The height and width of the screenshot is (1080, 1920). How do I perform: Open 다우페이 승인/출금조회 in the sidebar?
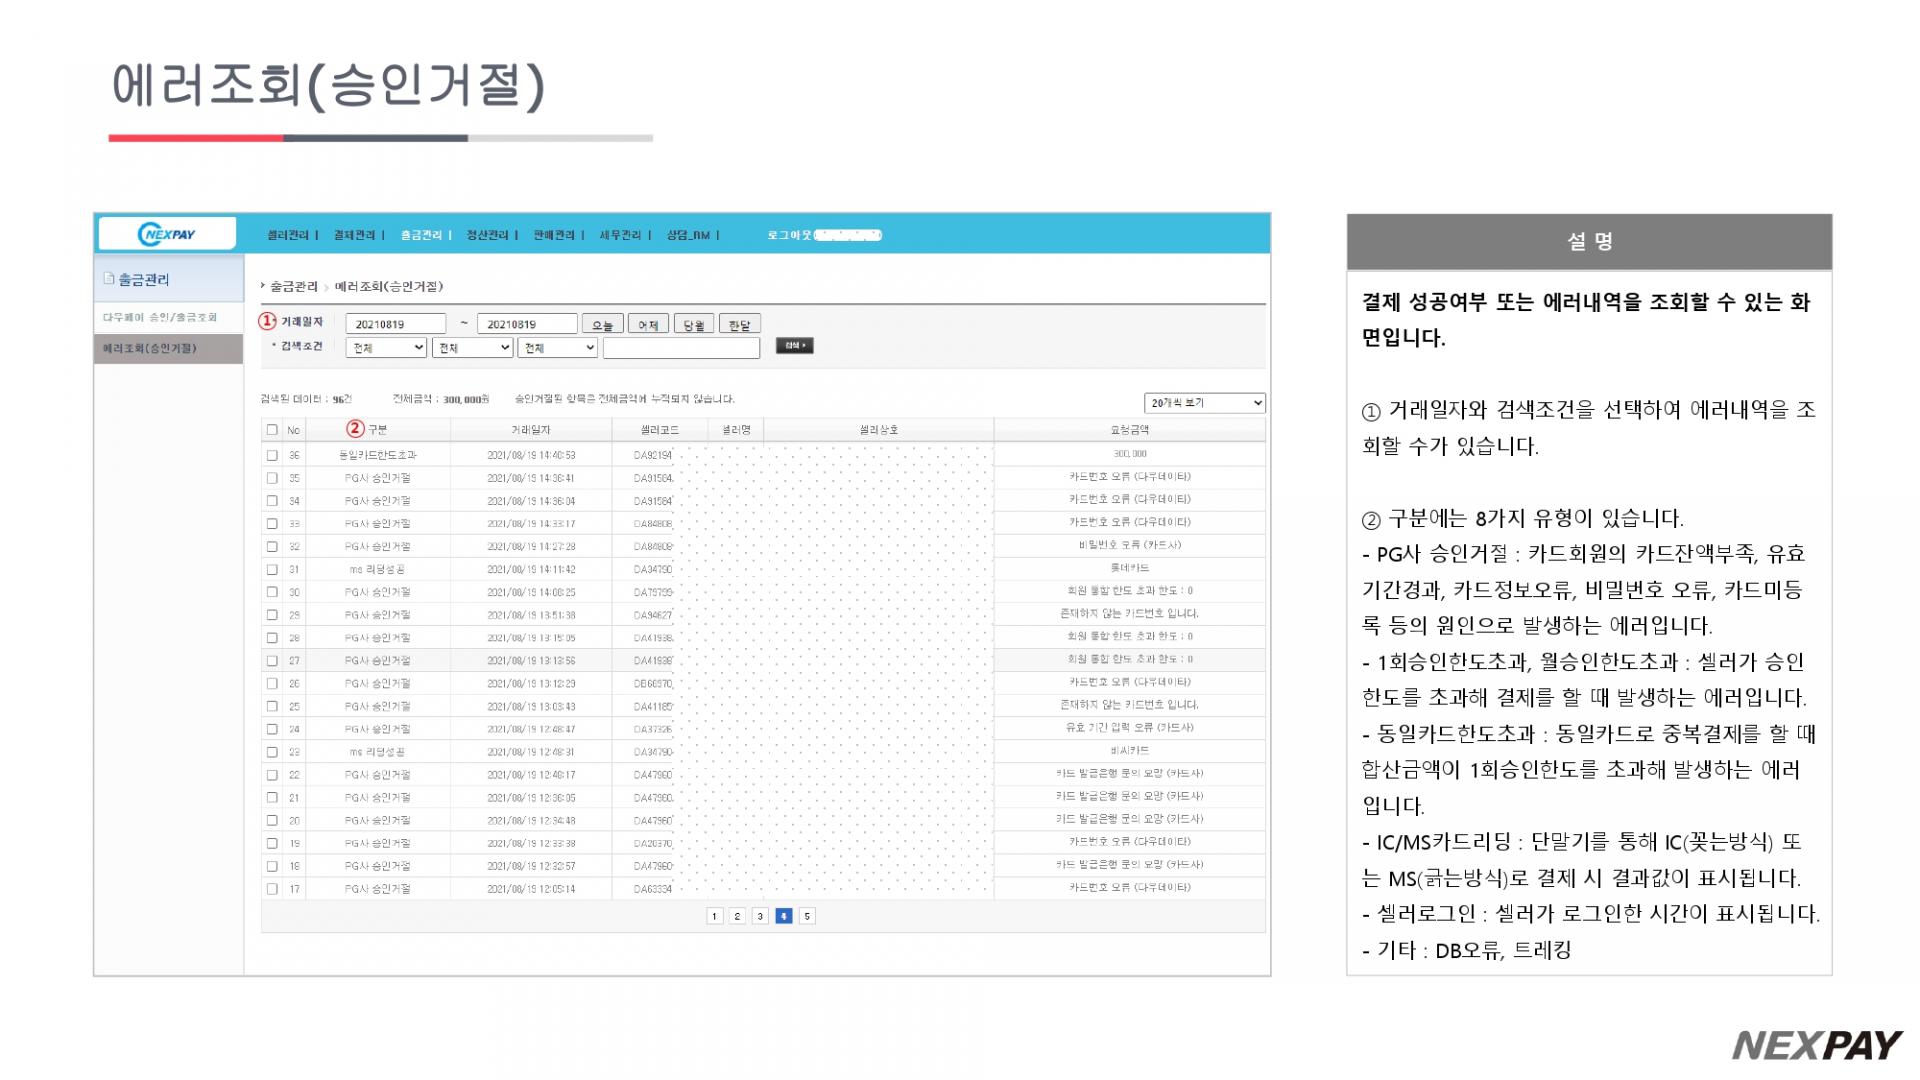pos(160,317)
